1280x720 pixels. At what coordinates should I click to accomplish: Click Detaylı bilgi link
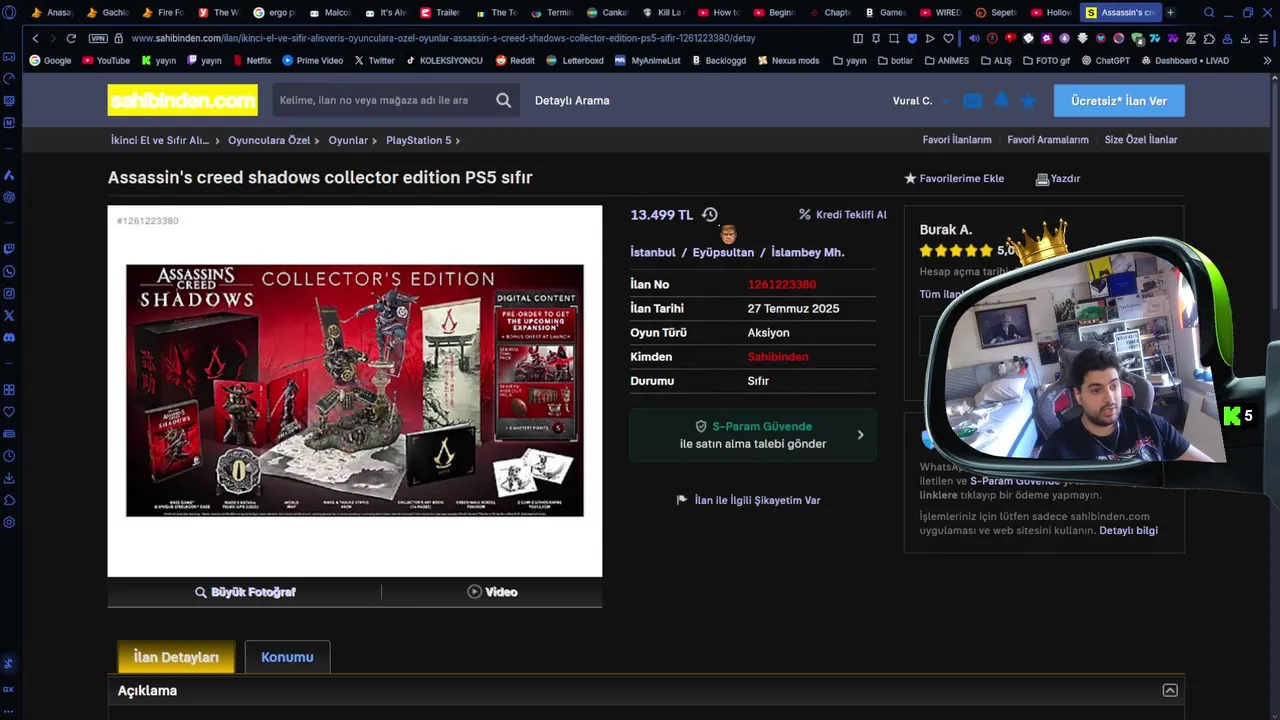[x=1128, y=530]
